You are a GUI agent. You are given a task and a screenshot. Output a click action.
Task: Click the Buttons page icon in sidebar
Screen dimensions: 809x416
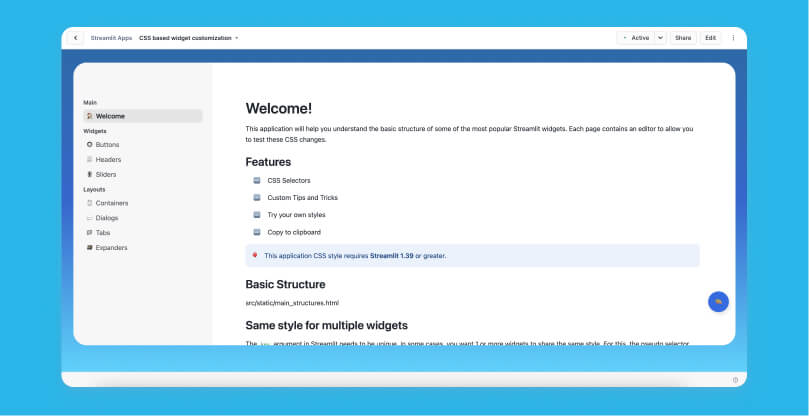pyautogui.click(x=89, y=145)
